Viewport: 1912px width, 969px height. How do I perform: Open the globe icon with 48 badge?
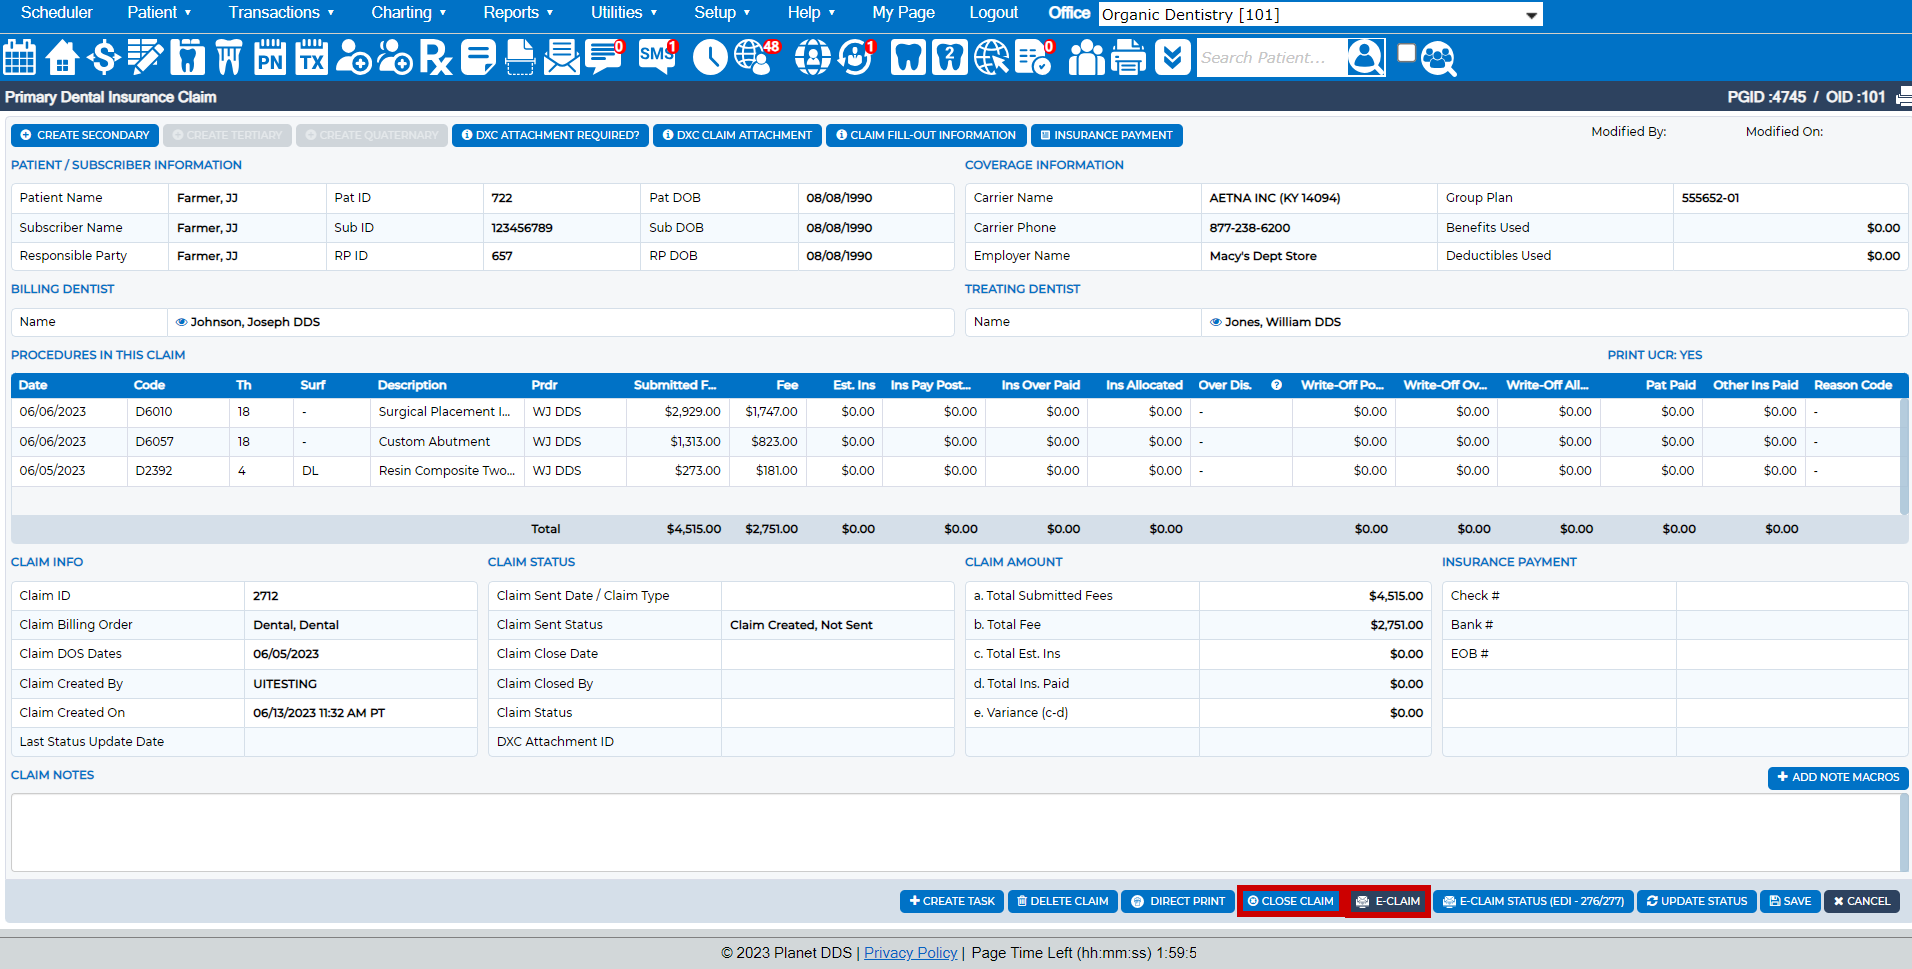(x=756, y=57)
